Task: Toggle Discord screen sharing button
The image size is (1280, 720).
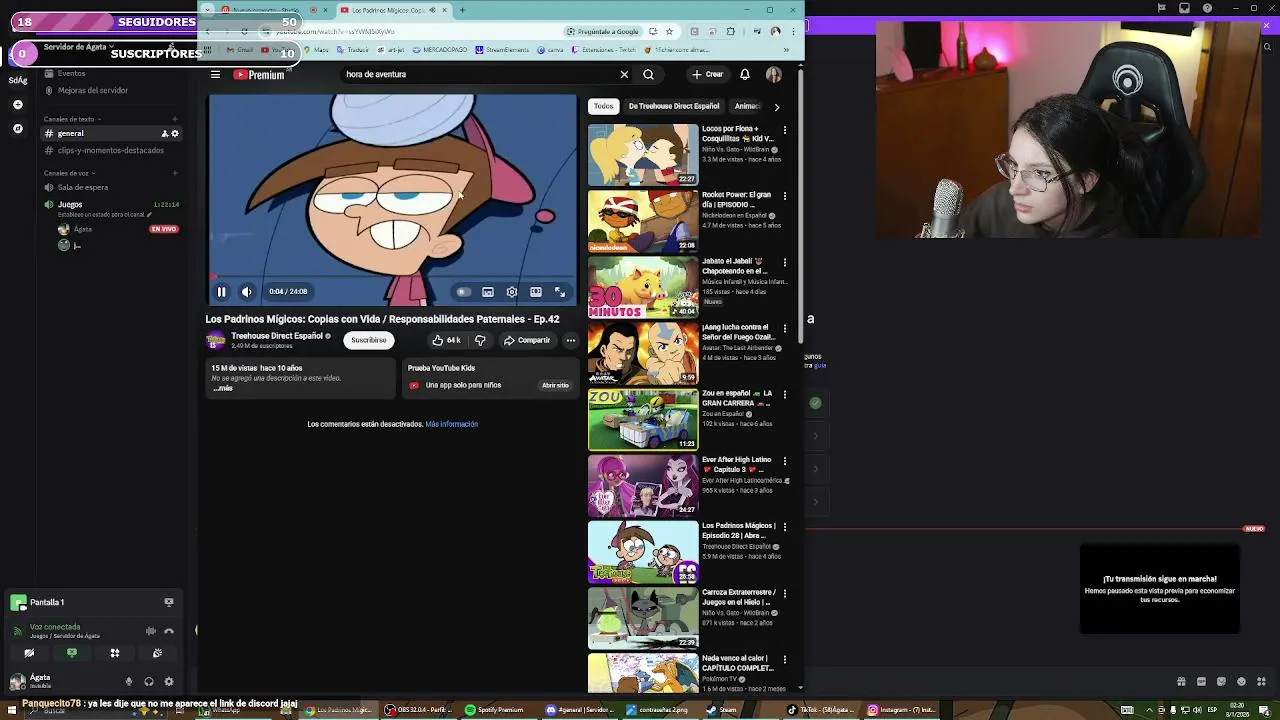Action: point(72,653)
